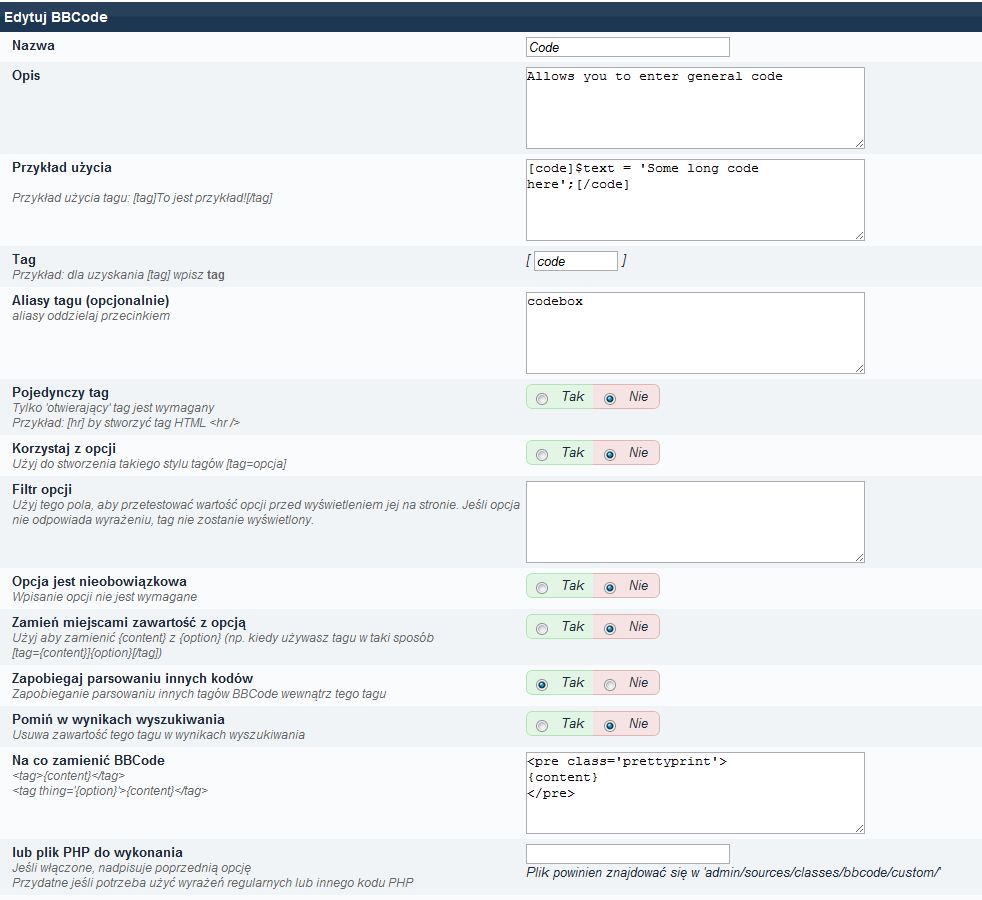This screenshot has height=900, width=982.
Task: Click the empty Filtr opcji textarea
Action: [694, 522]
